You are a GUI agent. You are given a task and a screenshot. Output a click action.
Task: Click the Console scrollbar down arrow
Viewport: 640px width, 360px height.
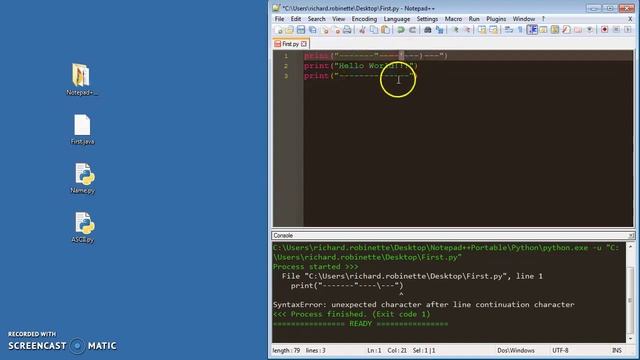pos(630,338)
